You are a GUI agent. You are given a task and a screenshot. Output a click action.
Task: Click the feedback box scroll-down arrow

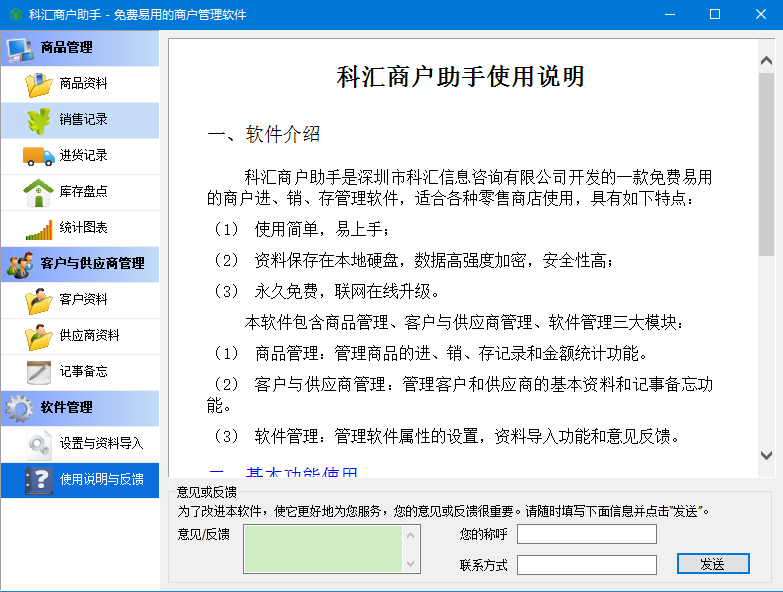tap(410, 564)
